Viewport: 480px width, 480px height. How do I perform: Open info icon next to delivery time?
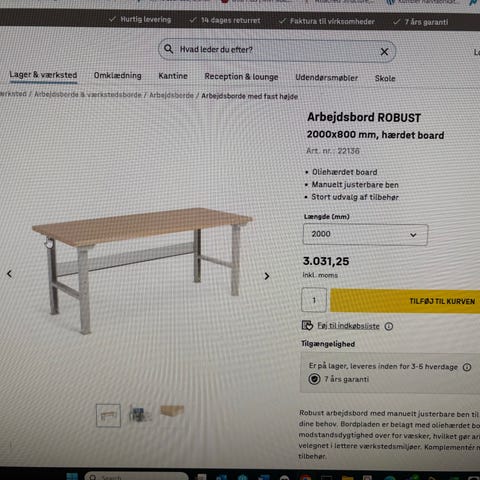pyautogui.click(x=467, y=367)
